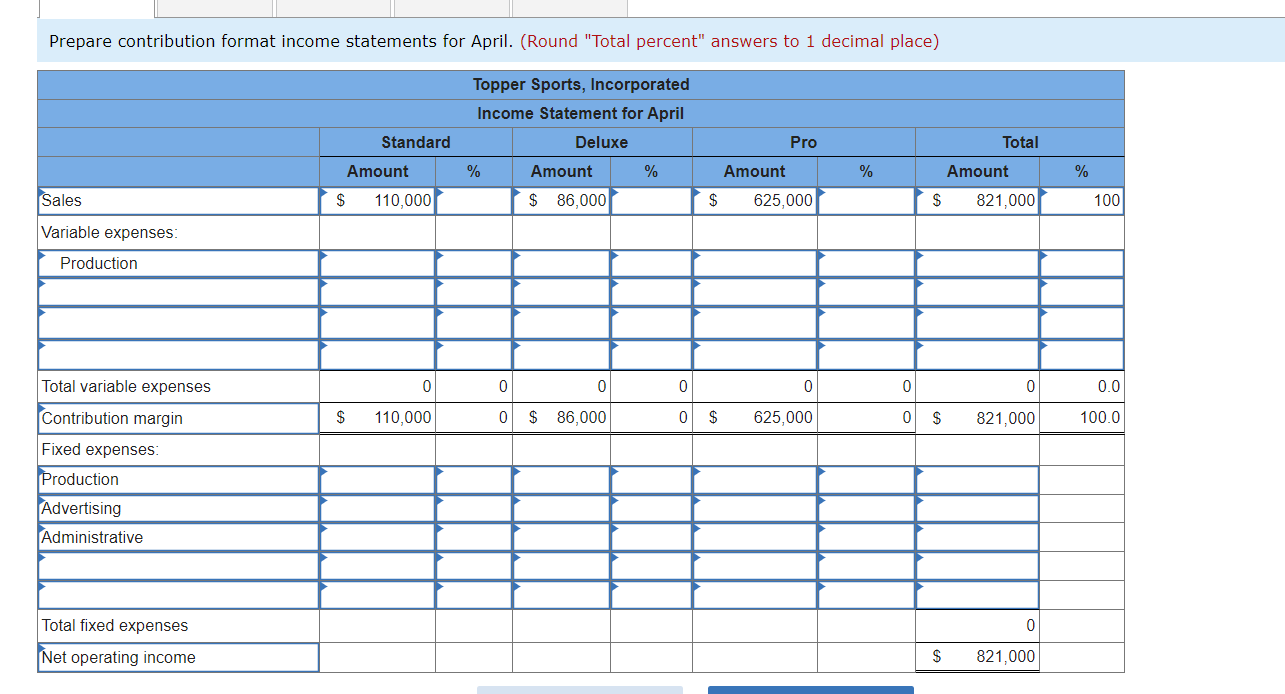Click the Standard Contribution margin value 110,000
Image resolution: width=1285 pixels, height=694 pixels.
(403, 417)
